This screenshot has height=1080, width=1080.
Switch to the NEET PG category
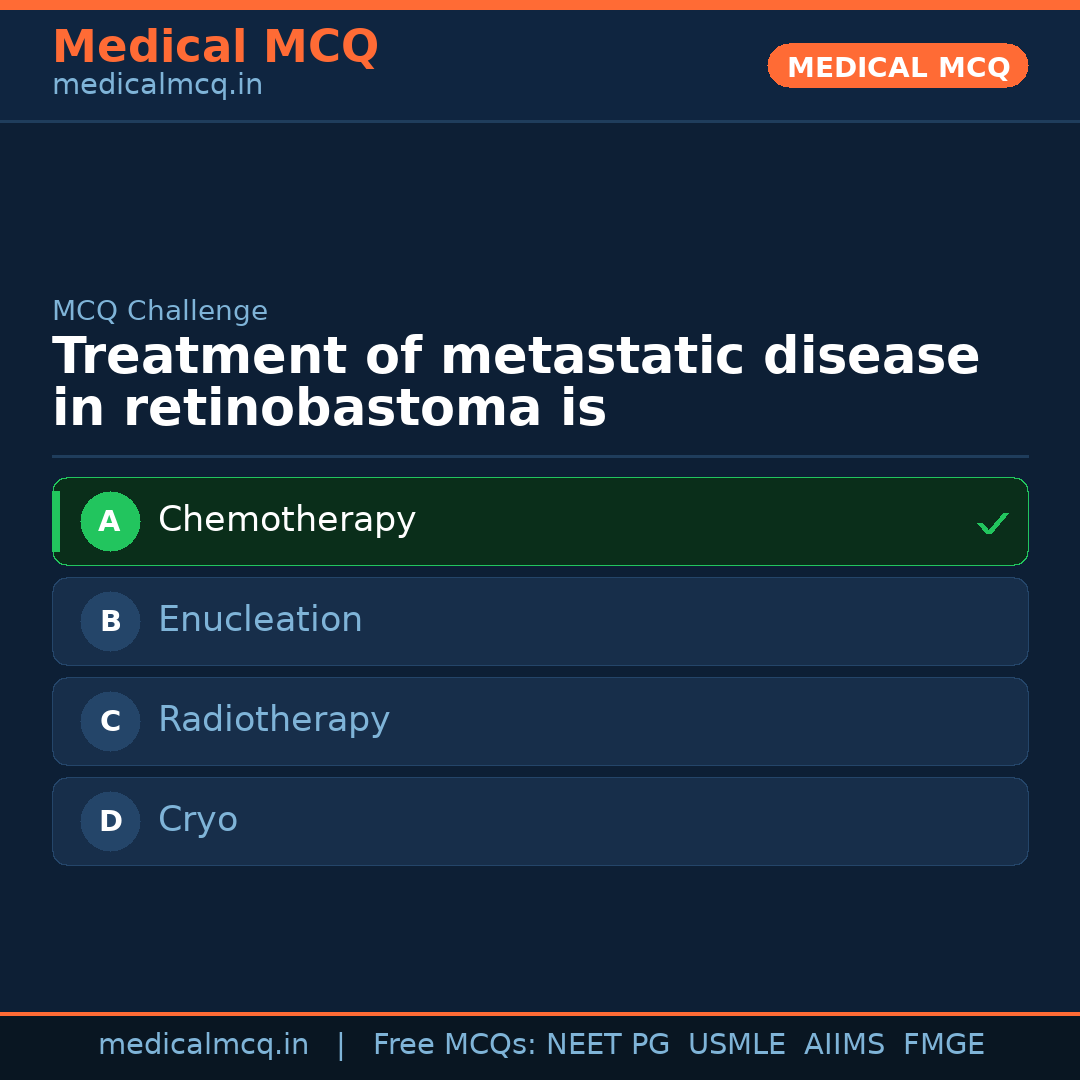point(607,1043)
